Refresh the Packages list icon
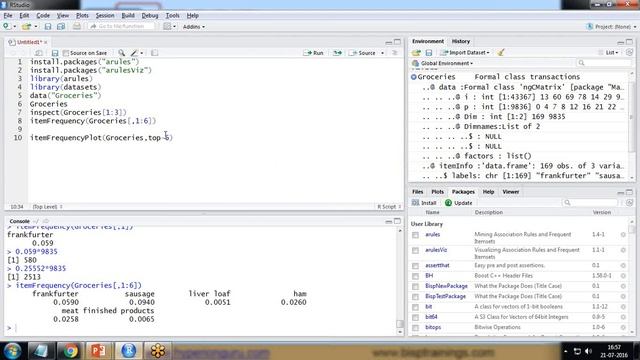 tap(629, 203)
